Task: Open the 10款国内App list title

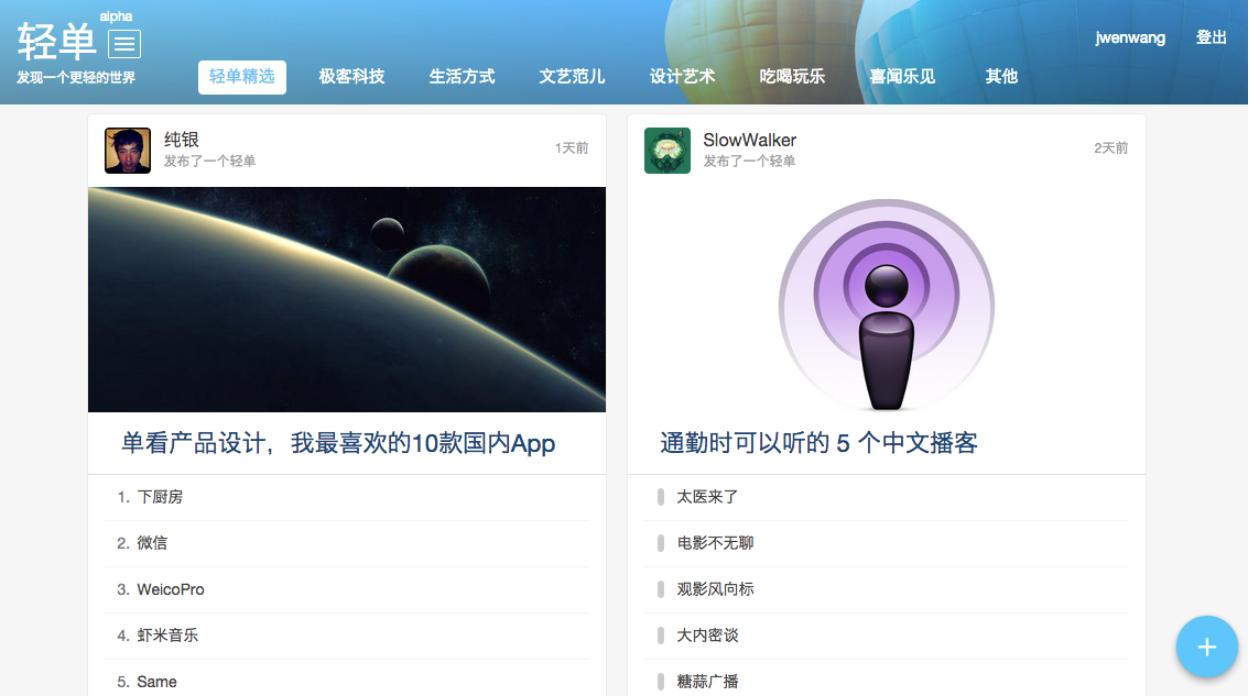Action: [x=338, y=443]
